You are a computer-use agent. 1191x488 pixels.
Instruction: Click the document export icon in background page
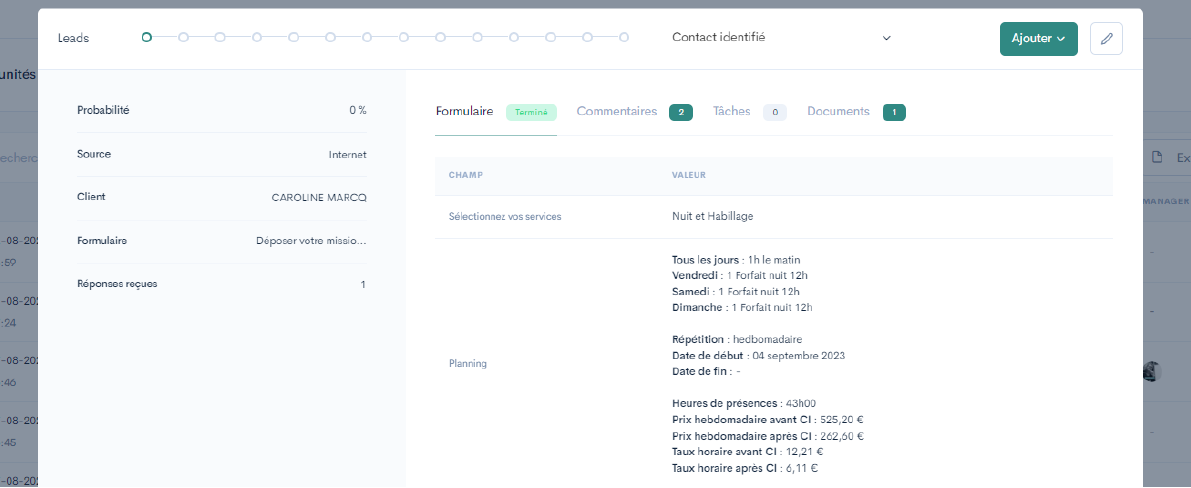[x=1157, y=157]
